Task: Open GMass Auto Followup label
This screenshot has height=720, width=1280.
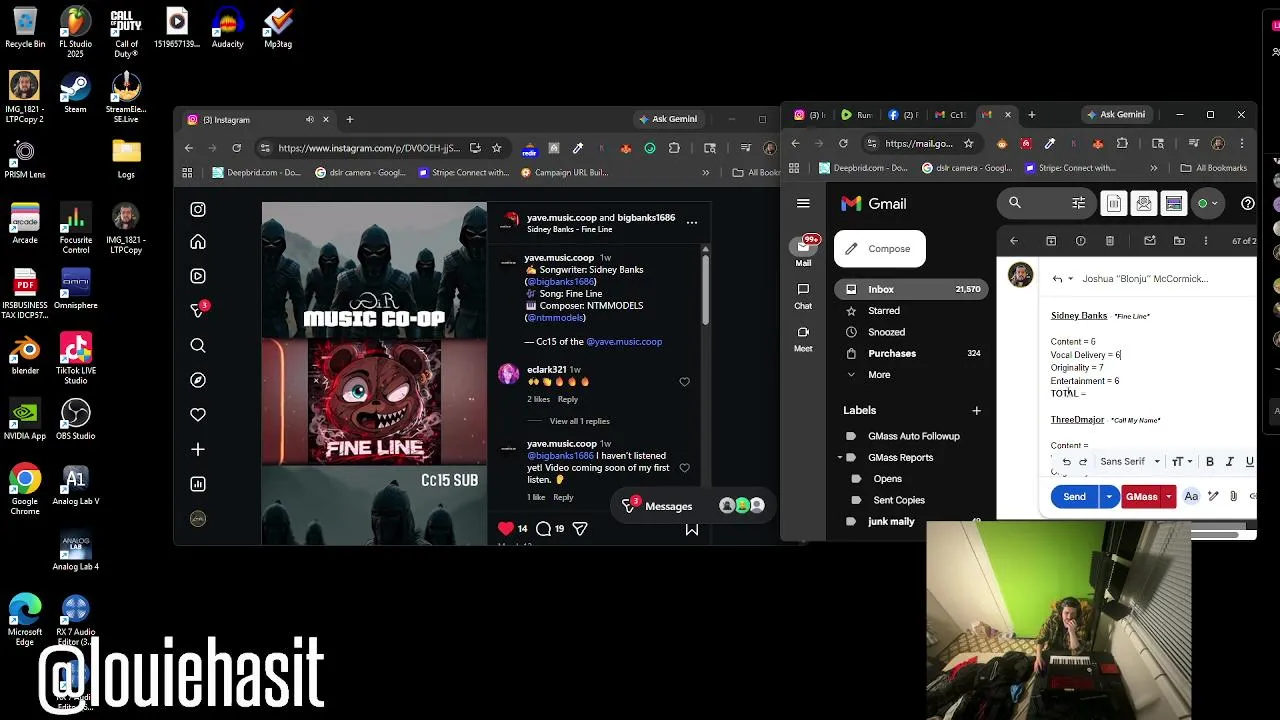Action: [912, 436]
